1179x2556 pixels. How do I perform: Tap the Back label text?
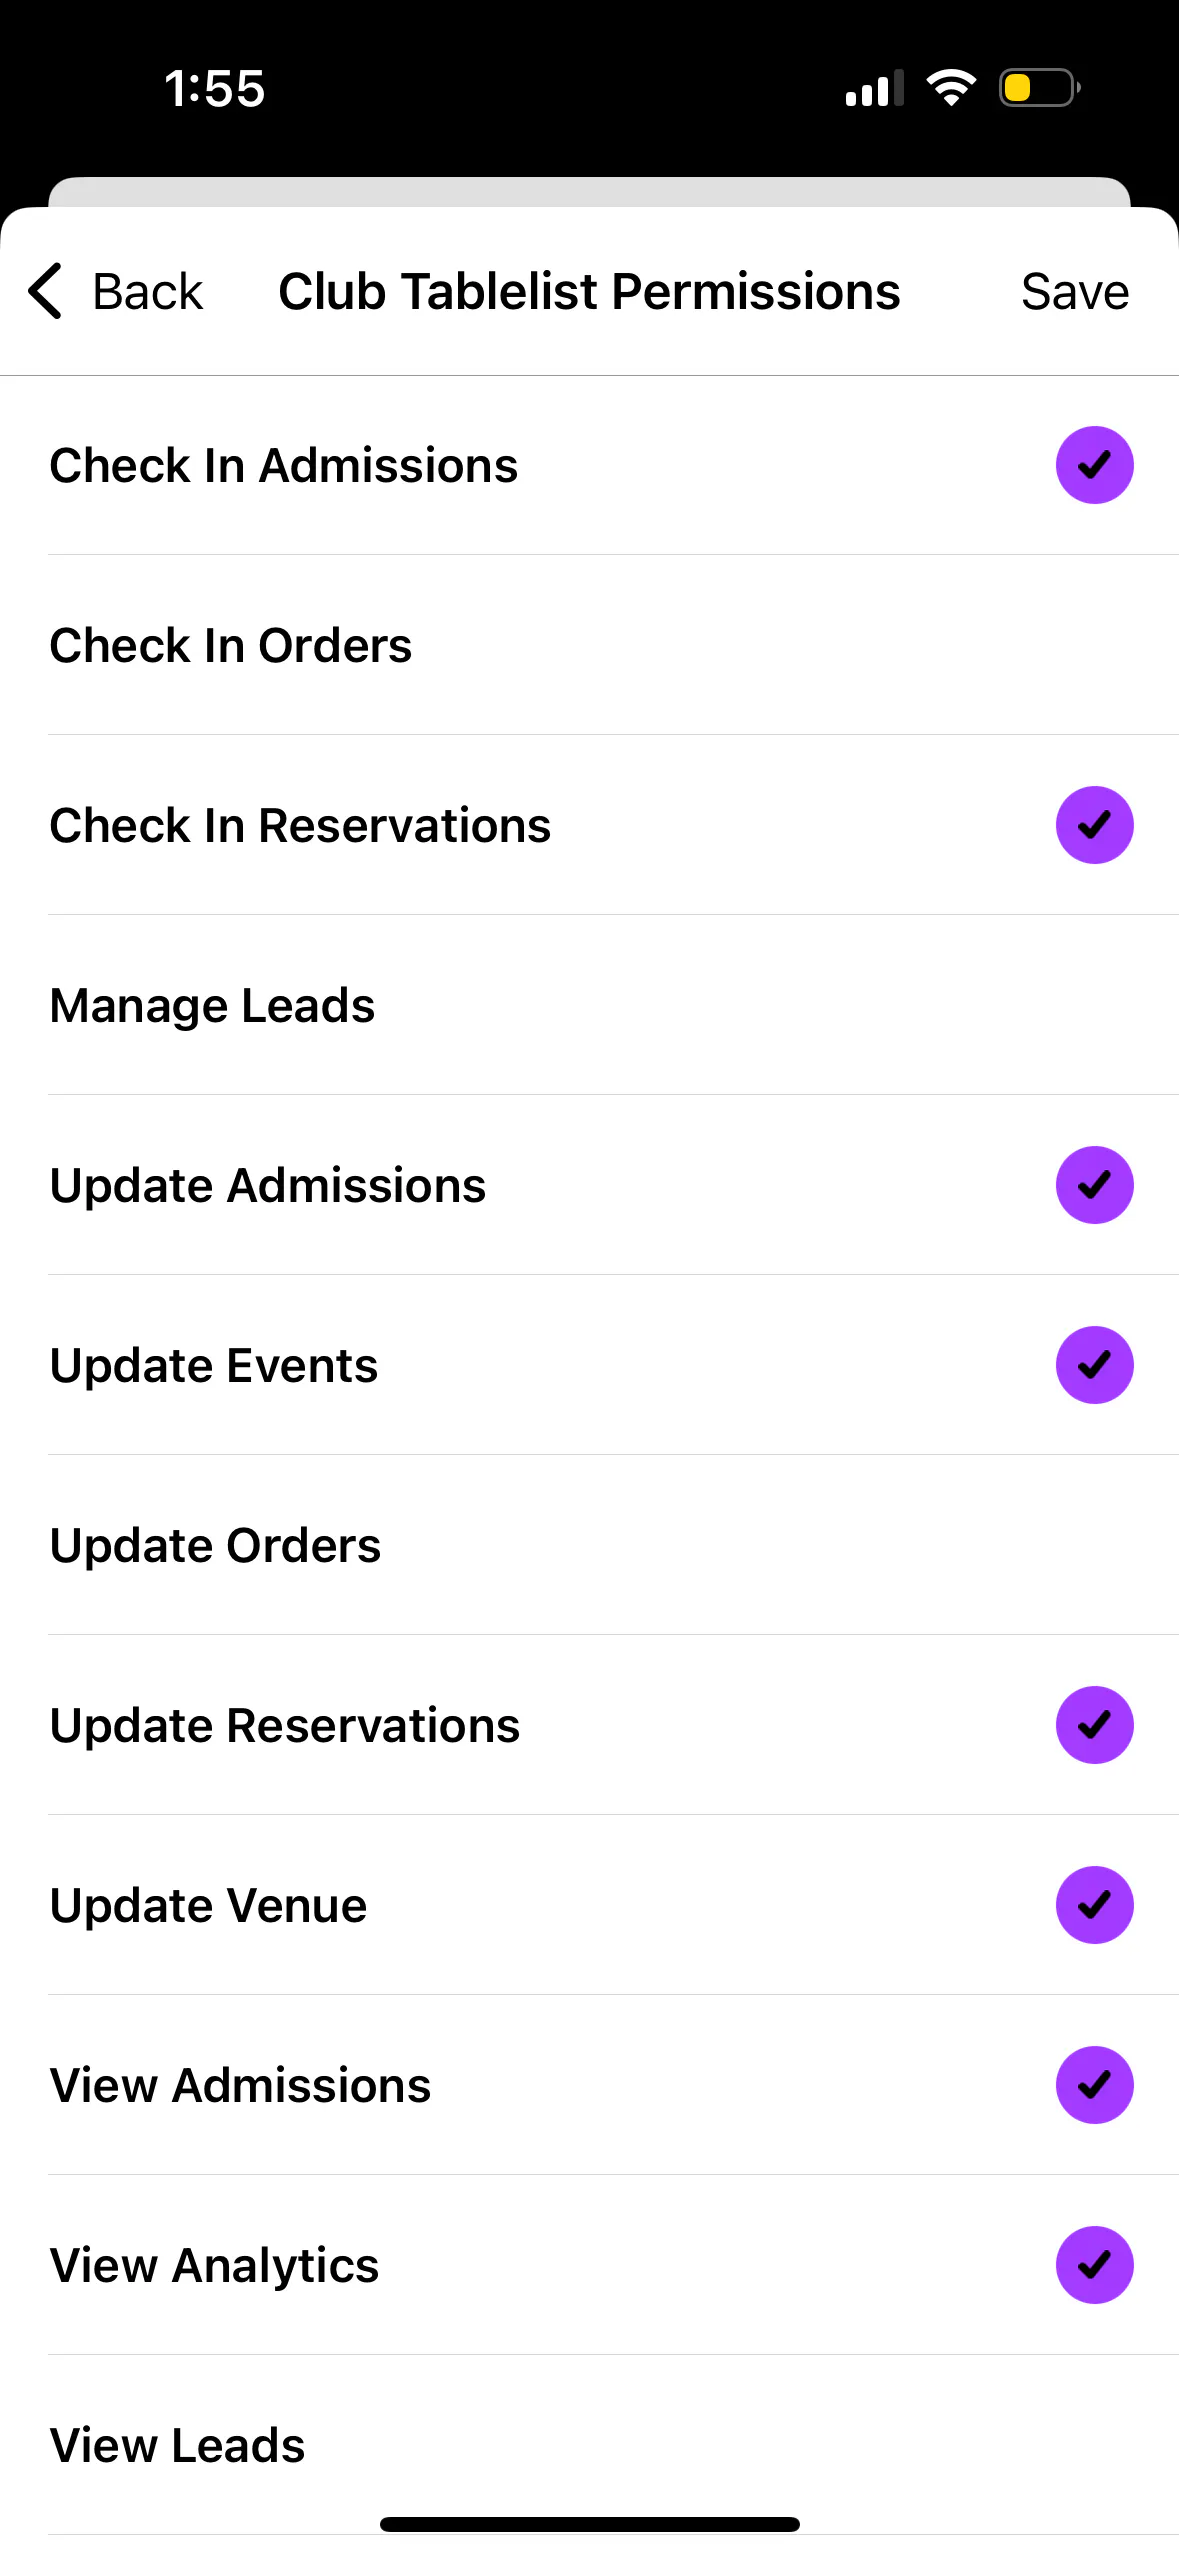coord(147,292)
